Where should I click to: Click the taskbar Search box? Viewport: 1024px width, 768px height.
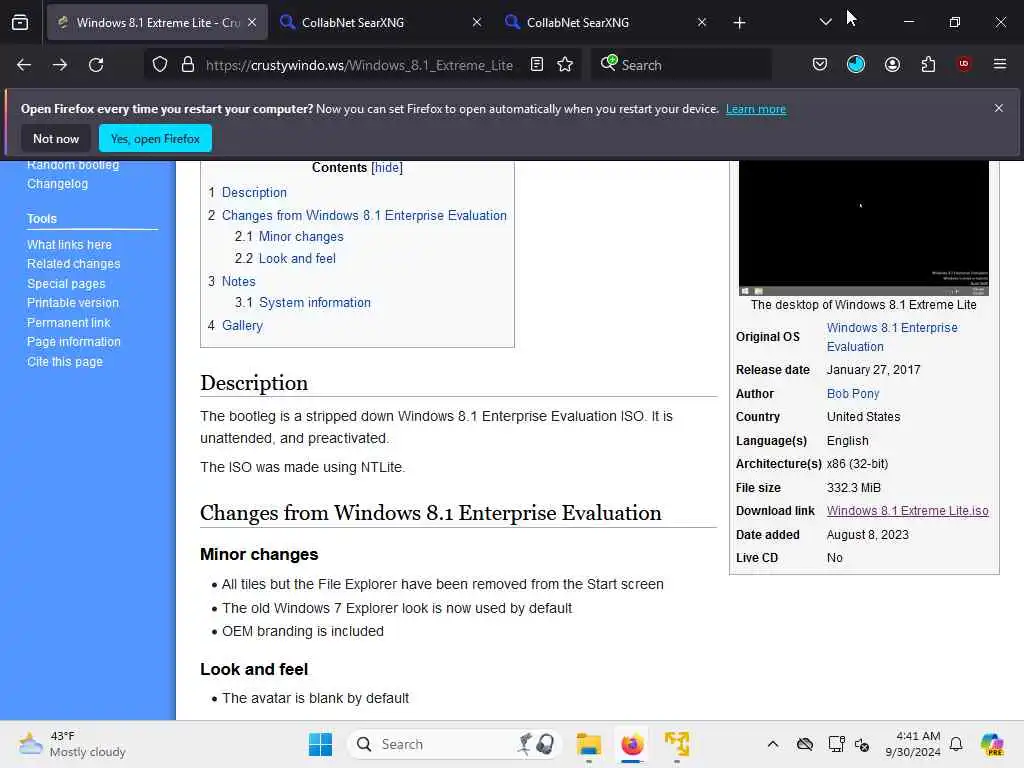[x=455, y=744]
